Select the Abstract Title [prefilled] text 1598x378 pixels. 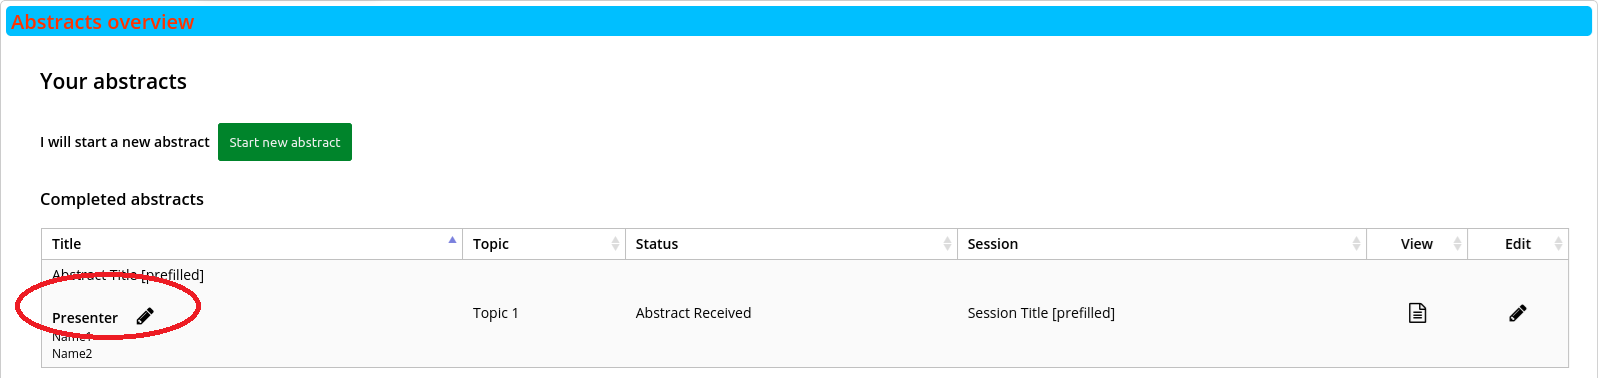click(x=128, y=275)
